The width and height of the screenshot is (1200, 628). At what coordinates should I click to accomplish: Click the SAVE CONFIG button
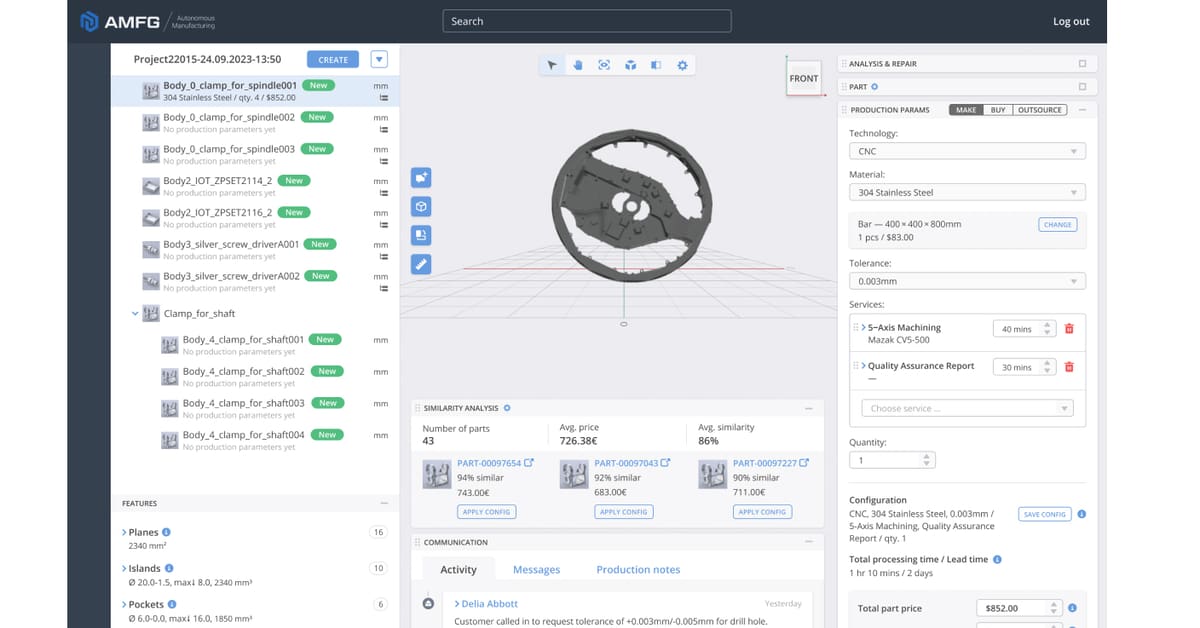click(1045, 514)
